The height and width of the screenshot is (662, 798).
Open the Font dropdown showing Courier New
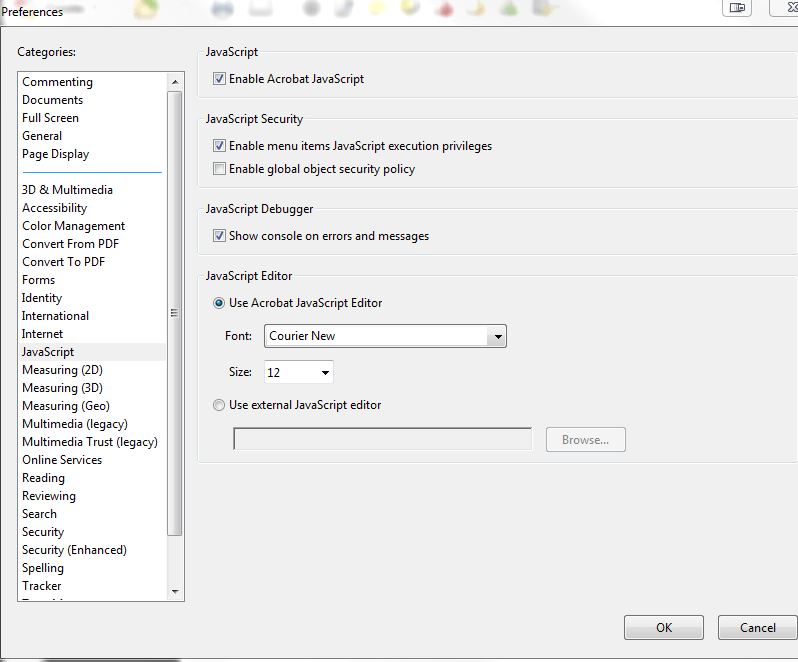point(385,336)
